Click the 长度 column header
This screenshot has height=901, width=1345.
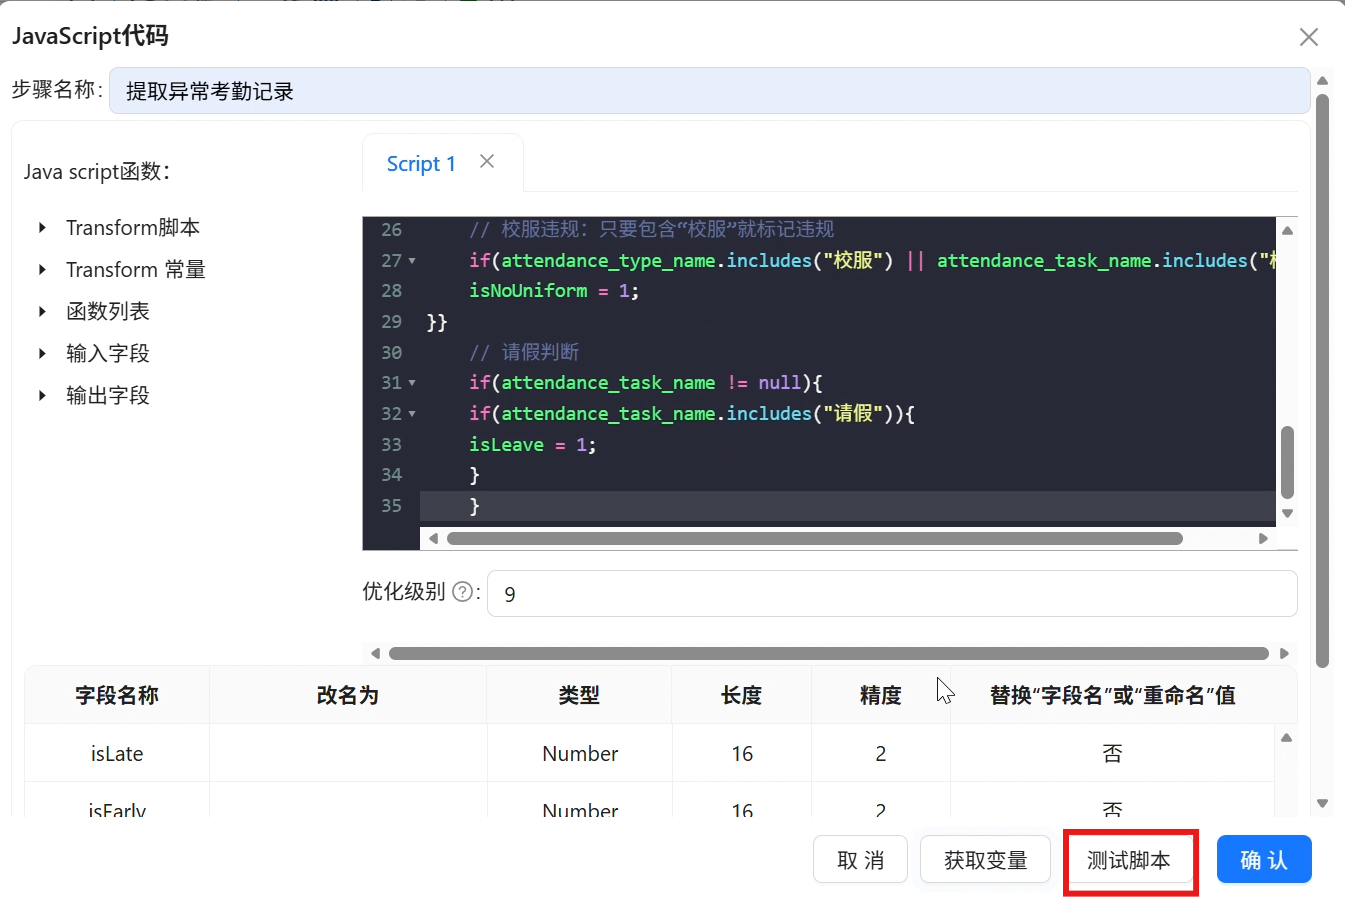(742, 695)
